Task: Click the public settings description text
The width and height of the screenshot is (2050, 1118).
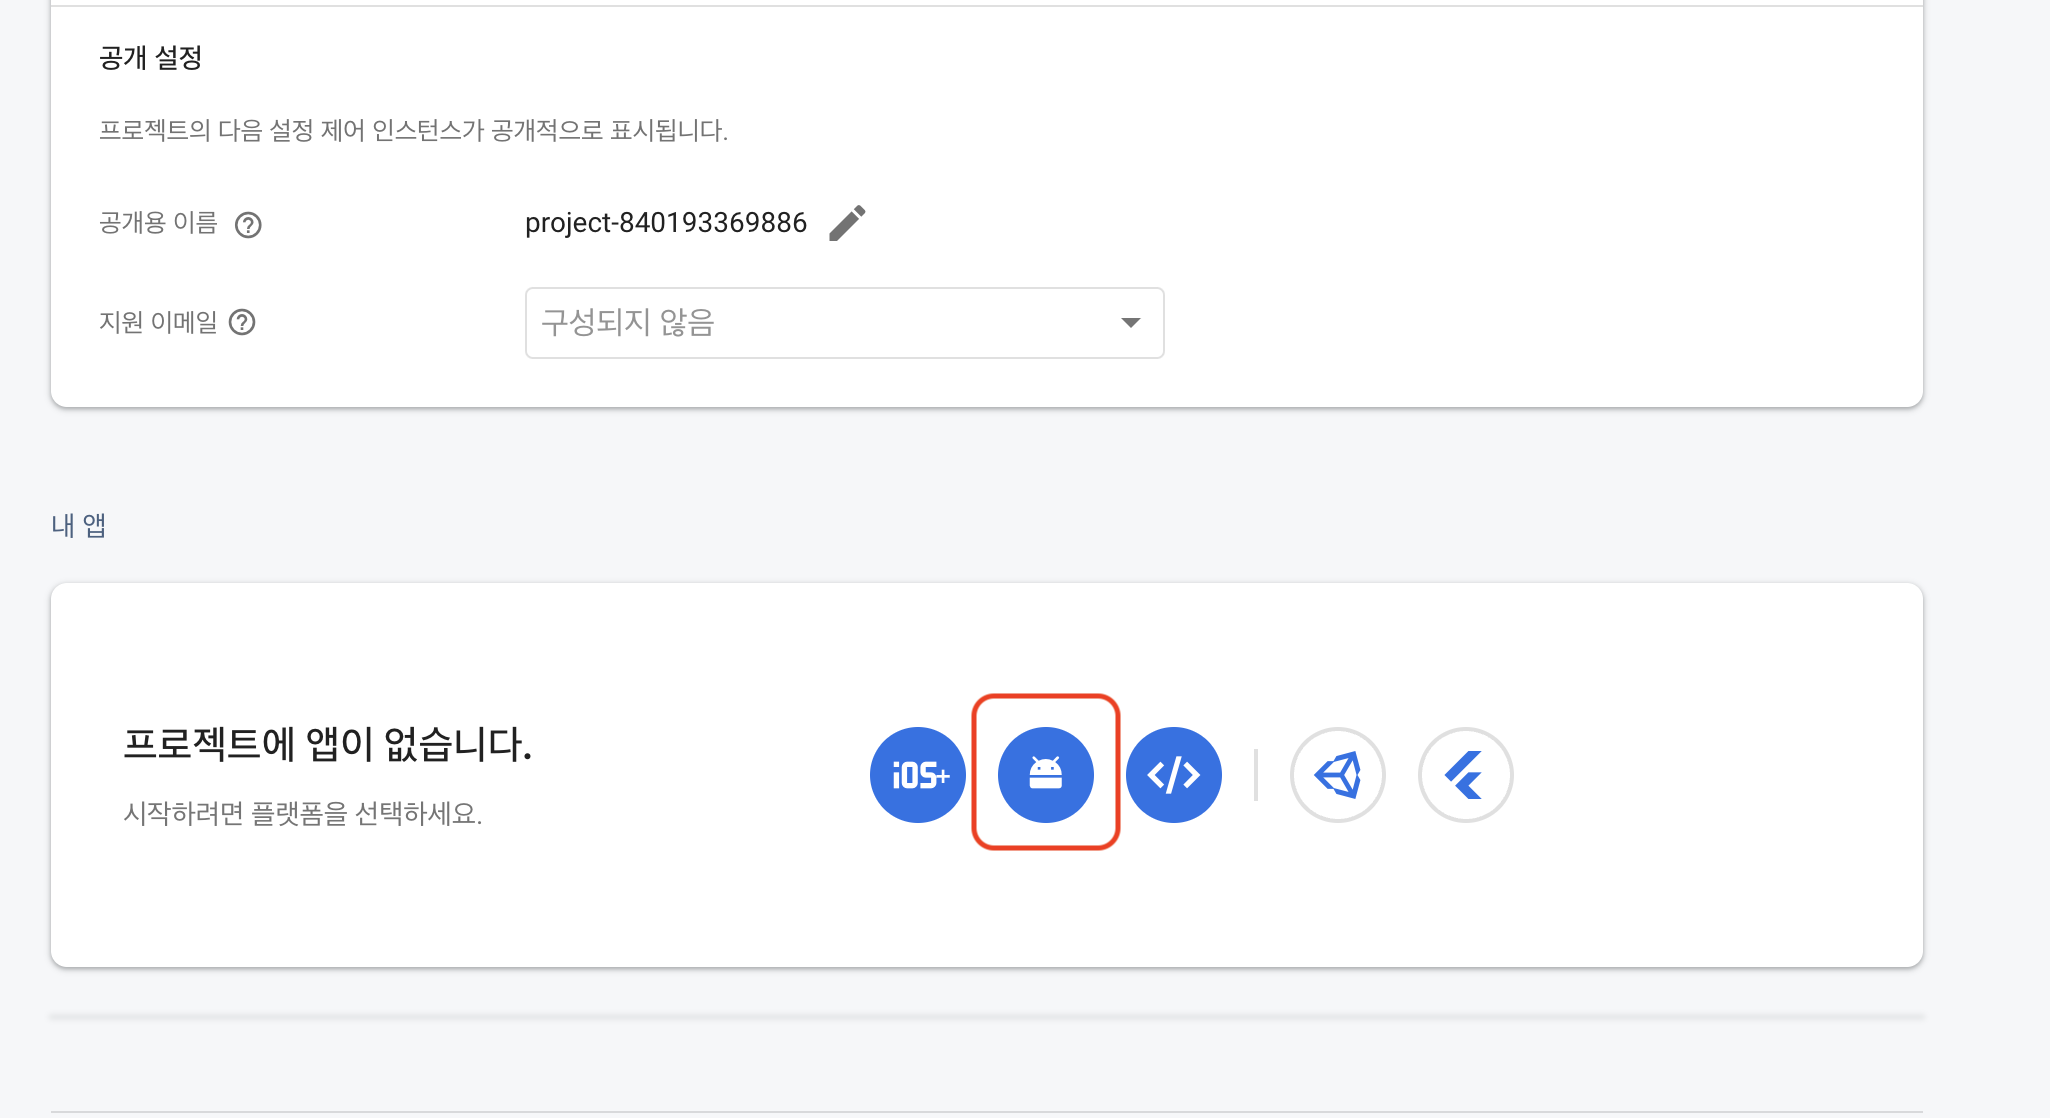Action: point(413,131)
